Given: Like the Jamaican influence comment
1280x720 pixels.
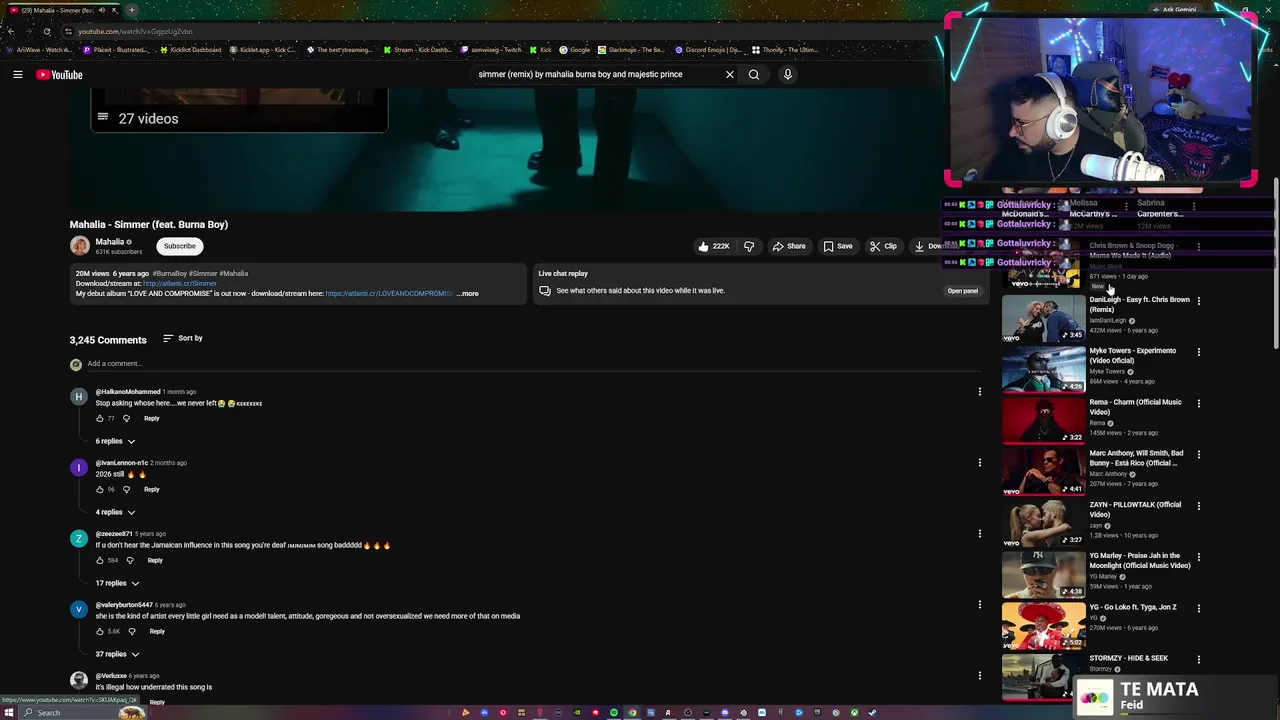Looking at the screenshot, I should click(x=100, y=560).
